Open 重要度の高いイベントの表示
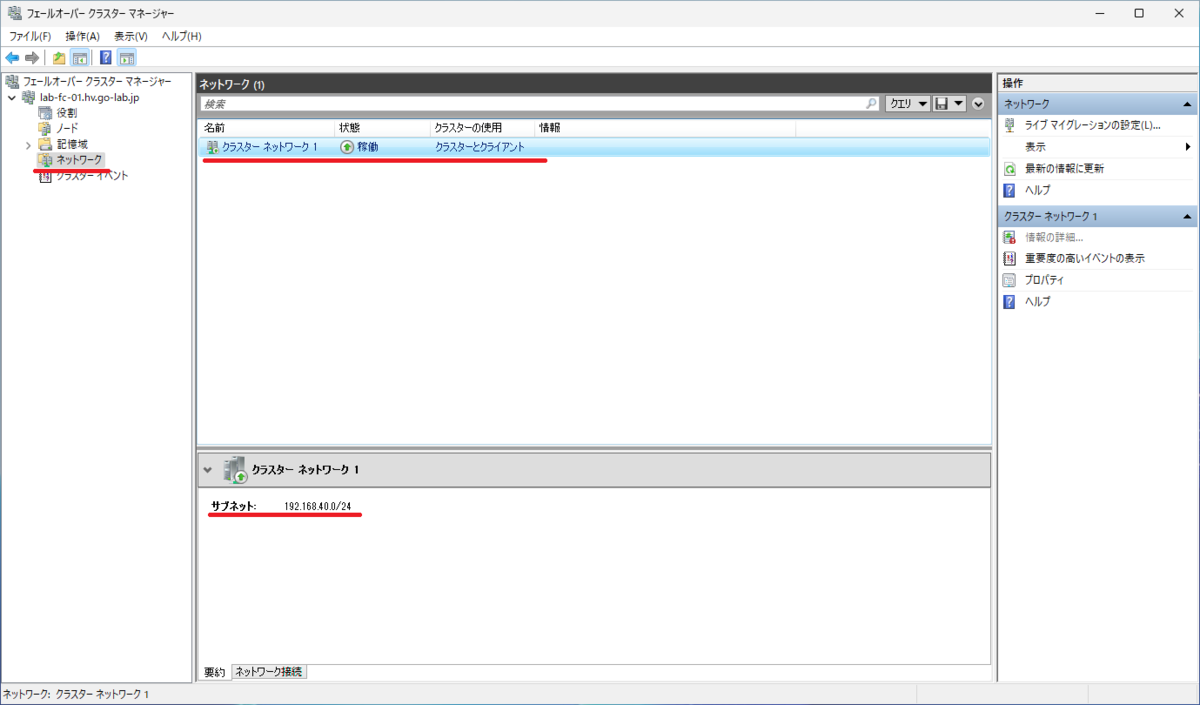Image resolution: width=1200 pixels, height=705 pixels. coord(1085,258)
